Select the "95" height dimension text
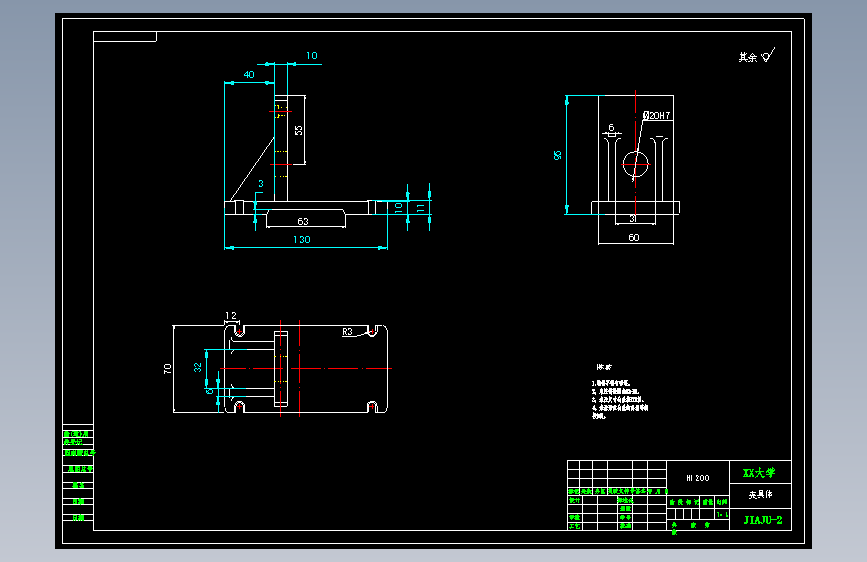The width and height of the screenshot is (867, 562). (x=557, y=155)
